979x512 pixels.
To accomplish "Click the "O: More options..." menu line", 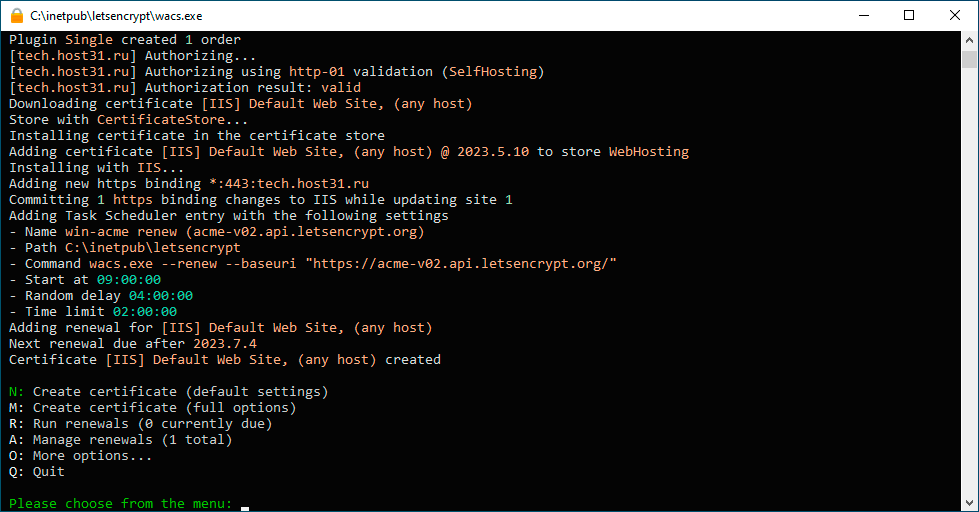I will (80, 456).
